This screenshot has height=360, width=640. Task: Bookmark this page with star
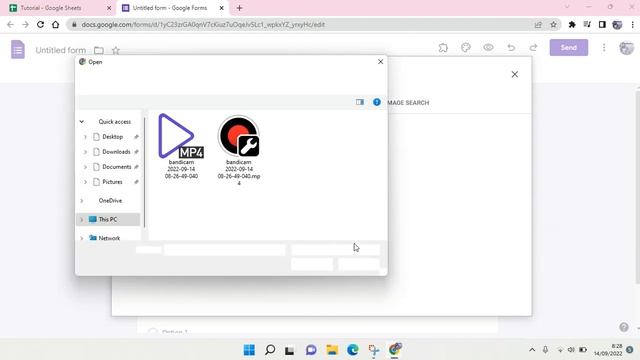point(553,25)
